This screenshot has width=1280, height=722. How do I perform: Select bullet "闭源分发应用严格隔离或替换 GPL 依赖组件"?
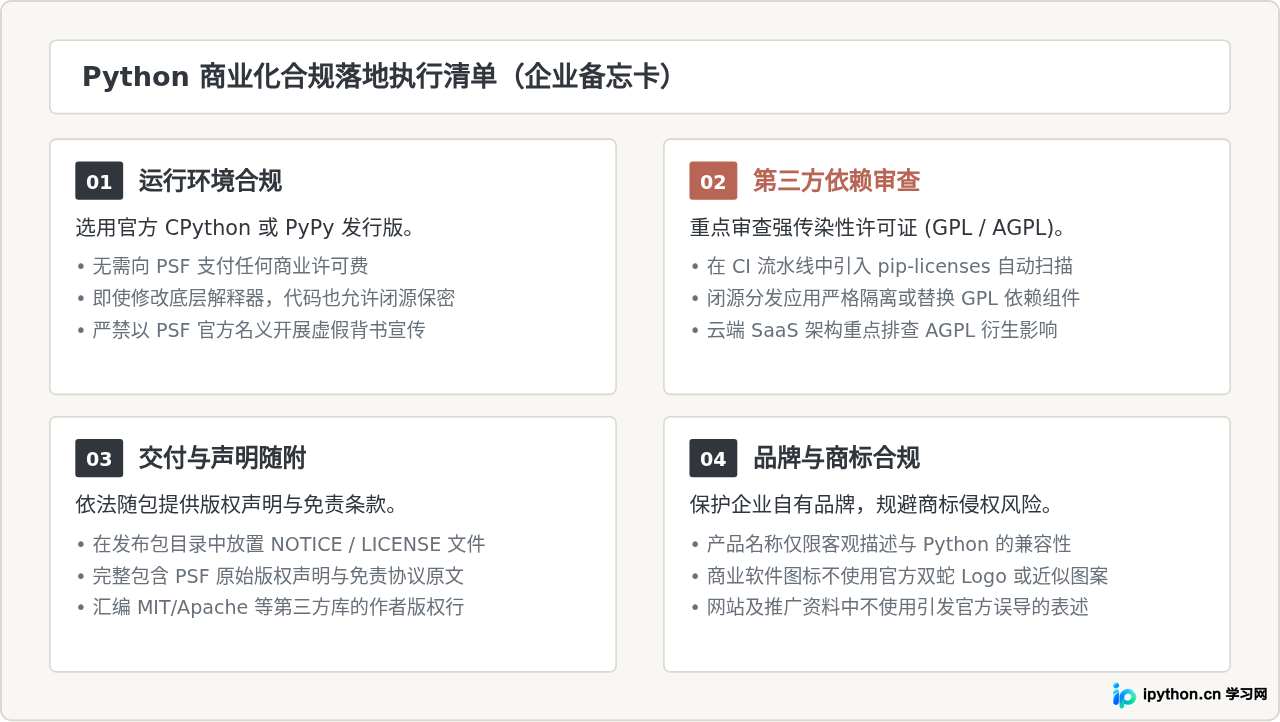pyautogui.click(x=885, y=298)
